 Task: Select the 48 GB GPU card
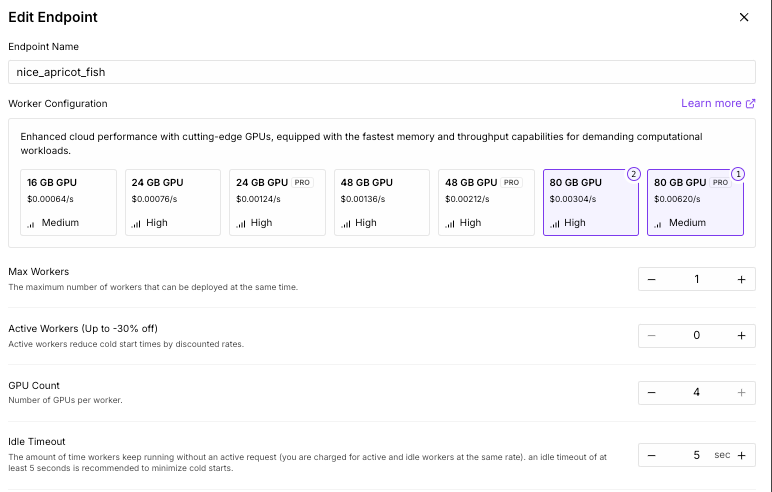[x=382, y=202]
